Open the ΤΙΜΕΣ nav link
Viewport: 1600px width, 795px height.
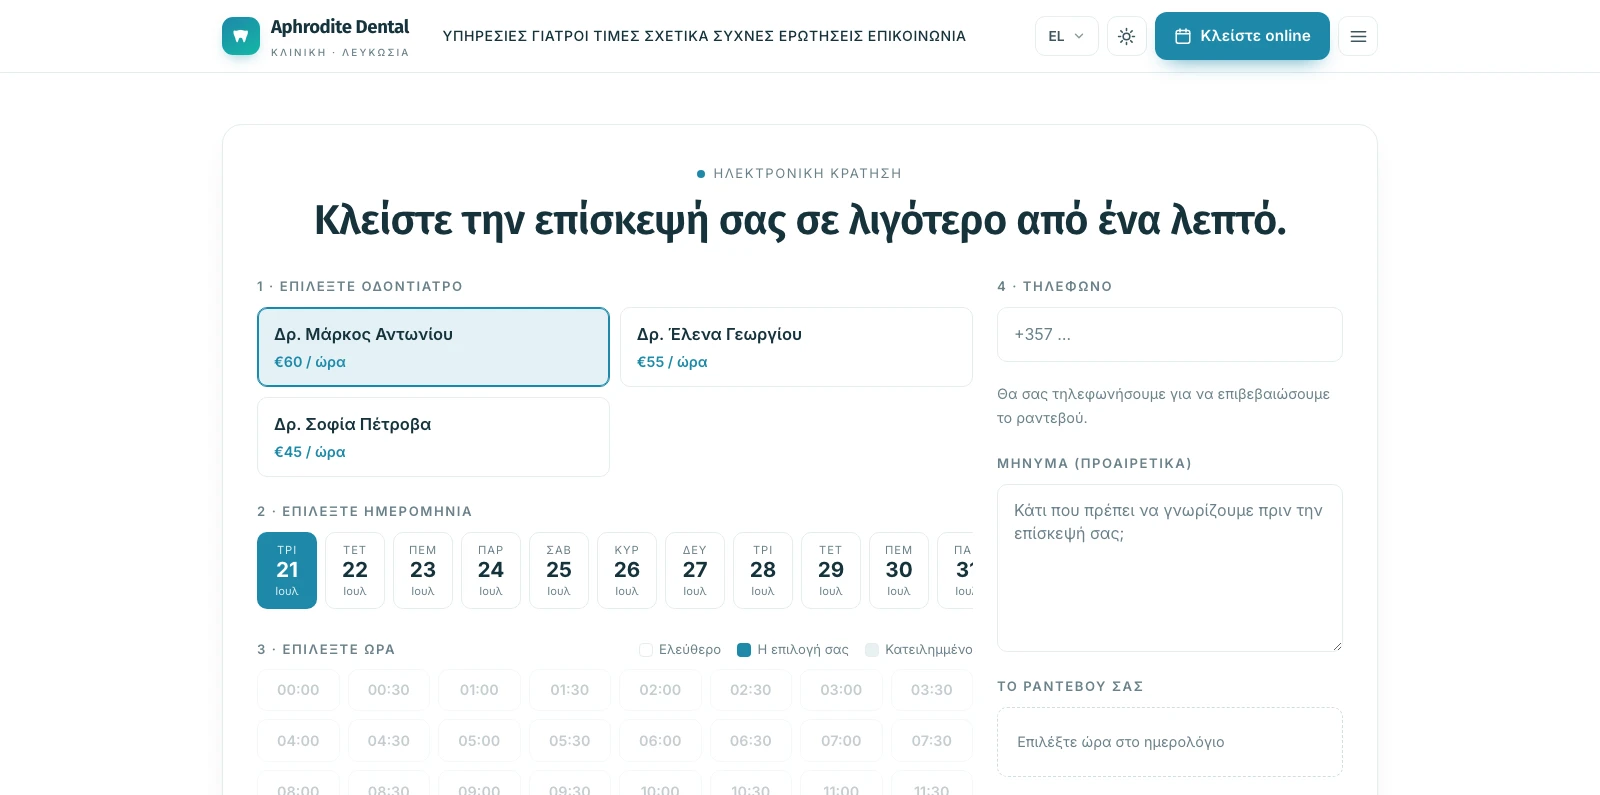click(617, 36)
